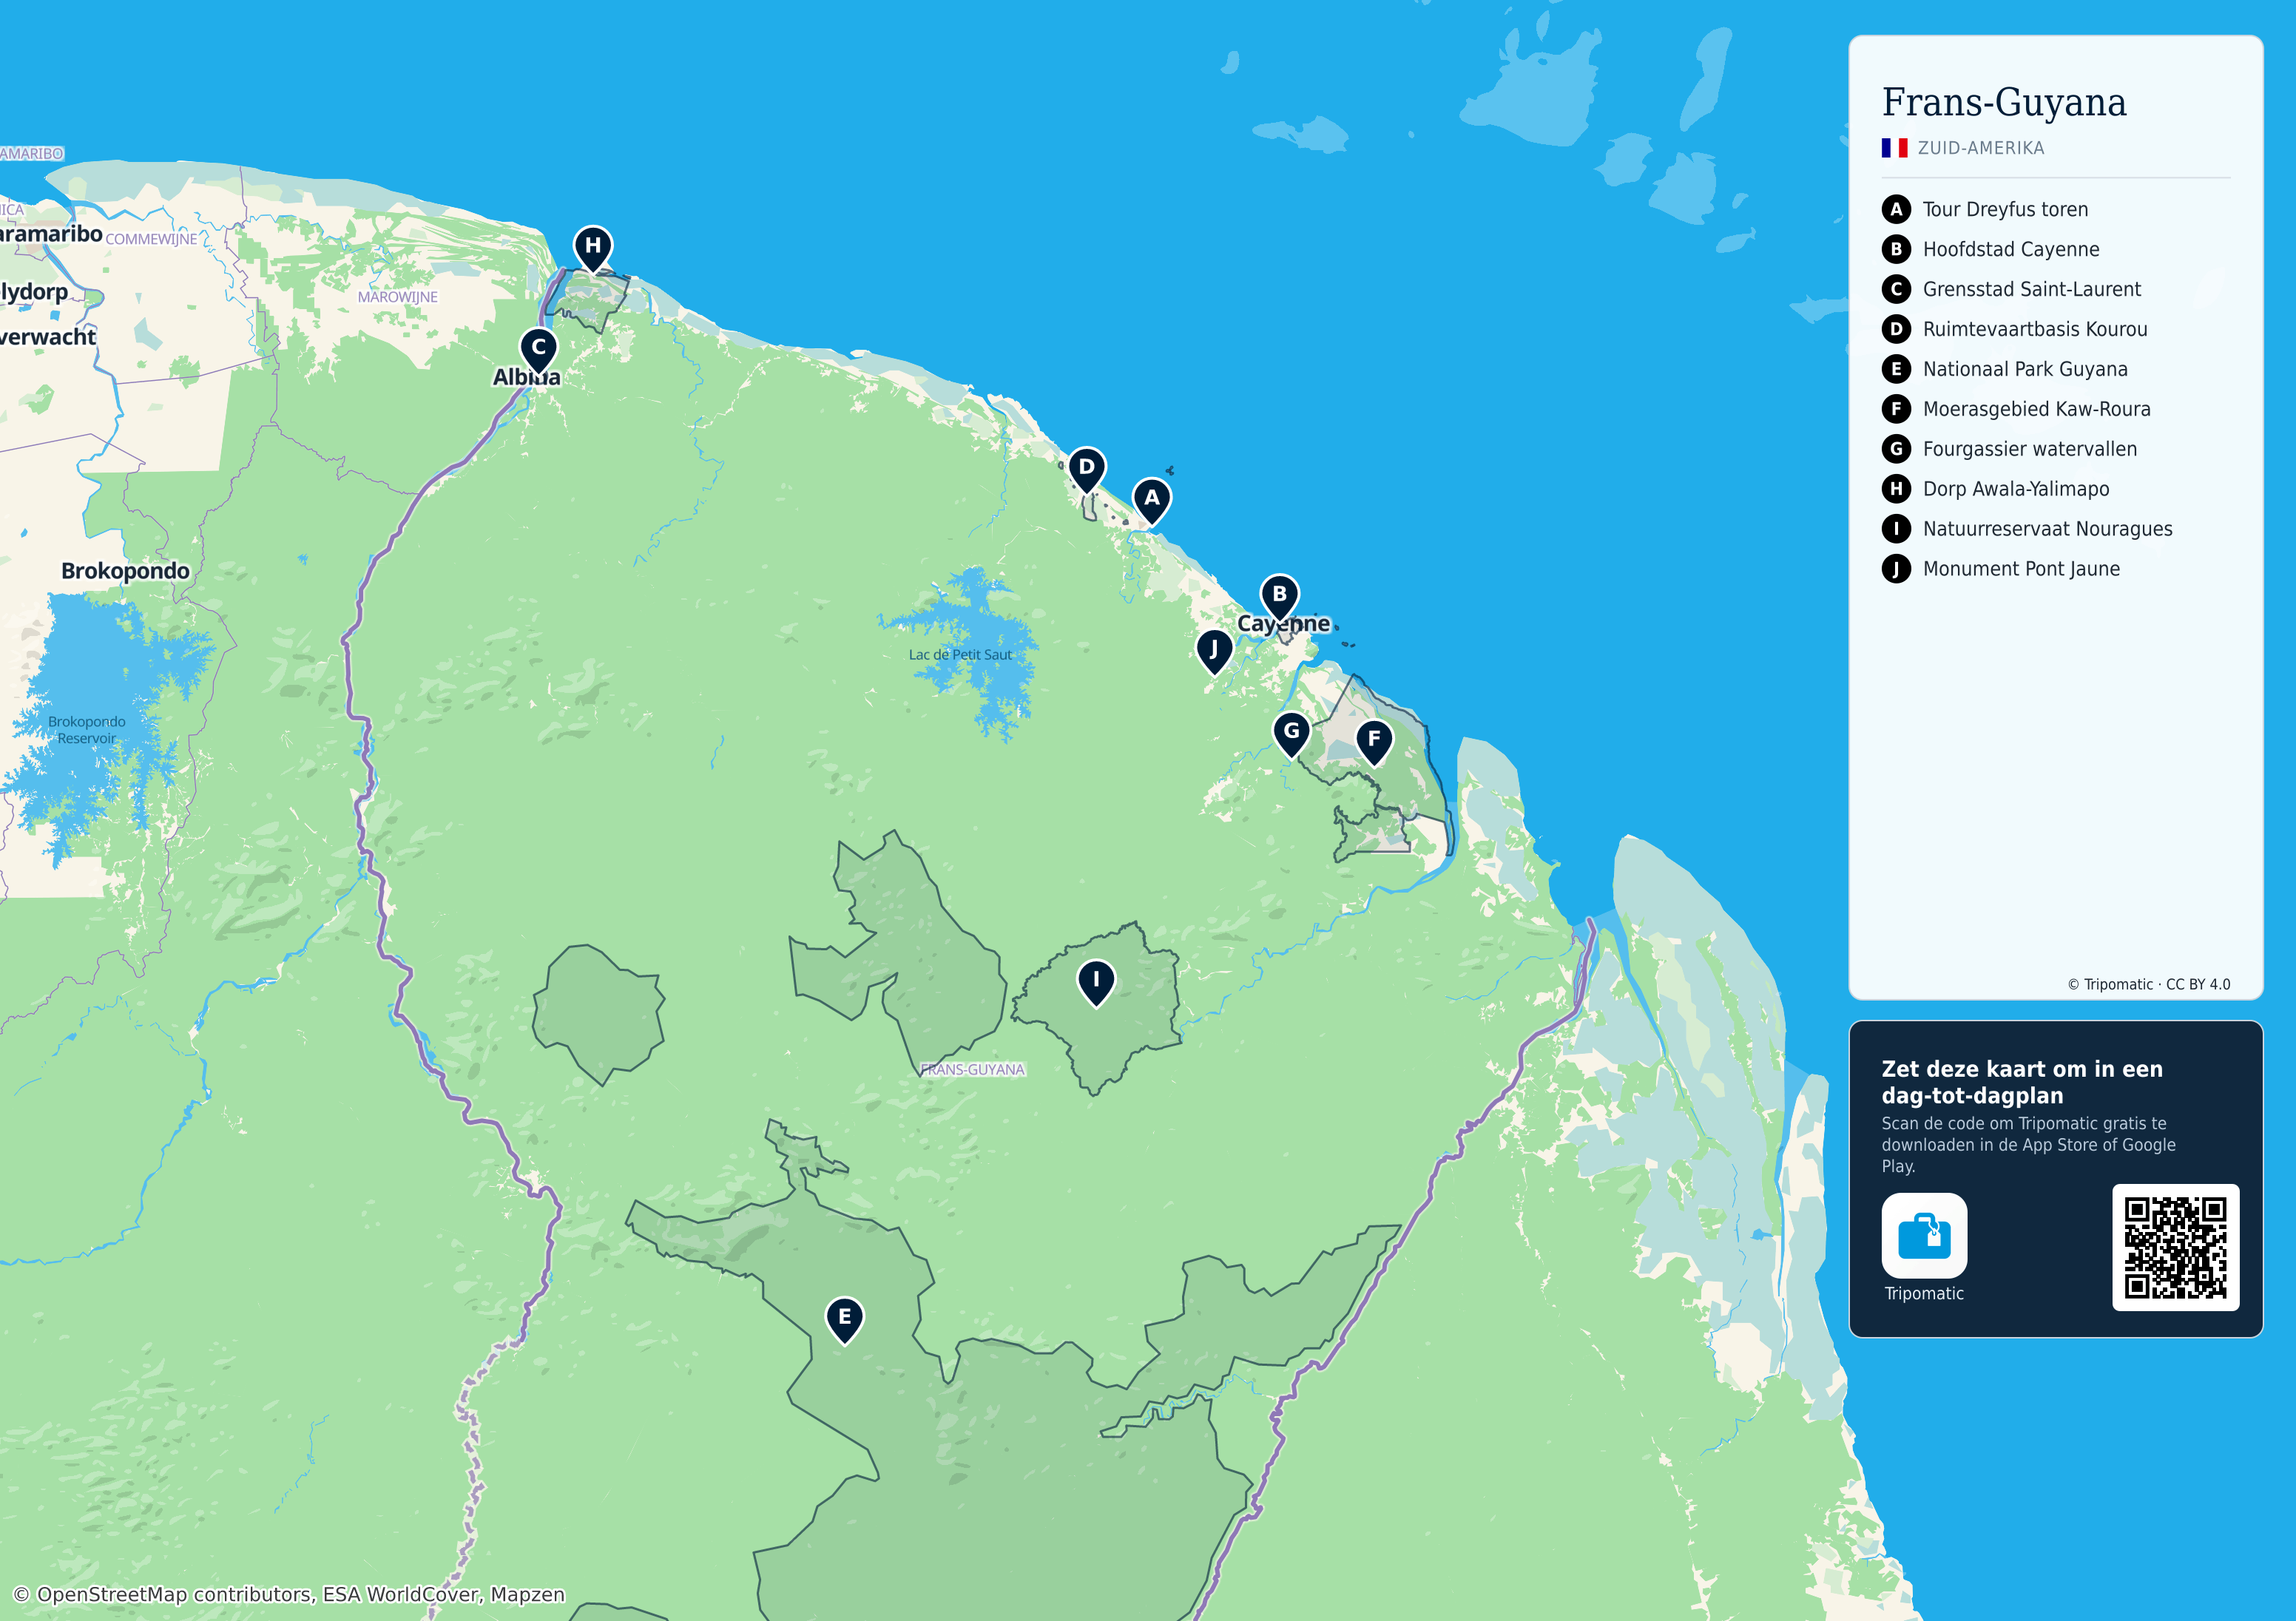Screen dimensions: 2296x1621
Task: Click the Lac de Petit Saut label
Action: tap(960, 655)
